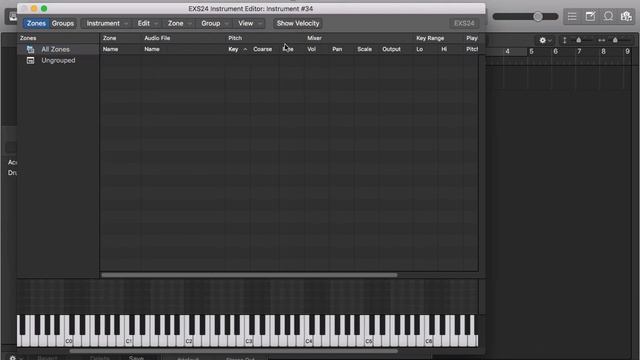Click the Coarse column header
This screenshot has height=360, width=640.
point(262,49)
